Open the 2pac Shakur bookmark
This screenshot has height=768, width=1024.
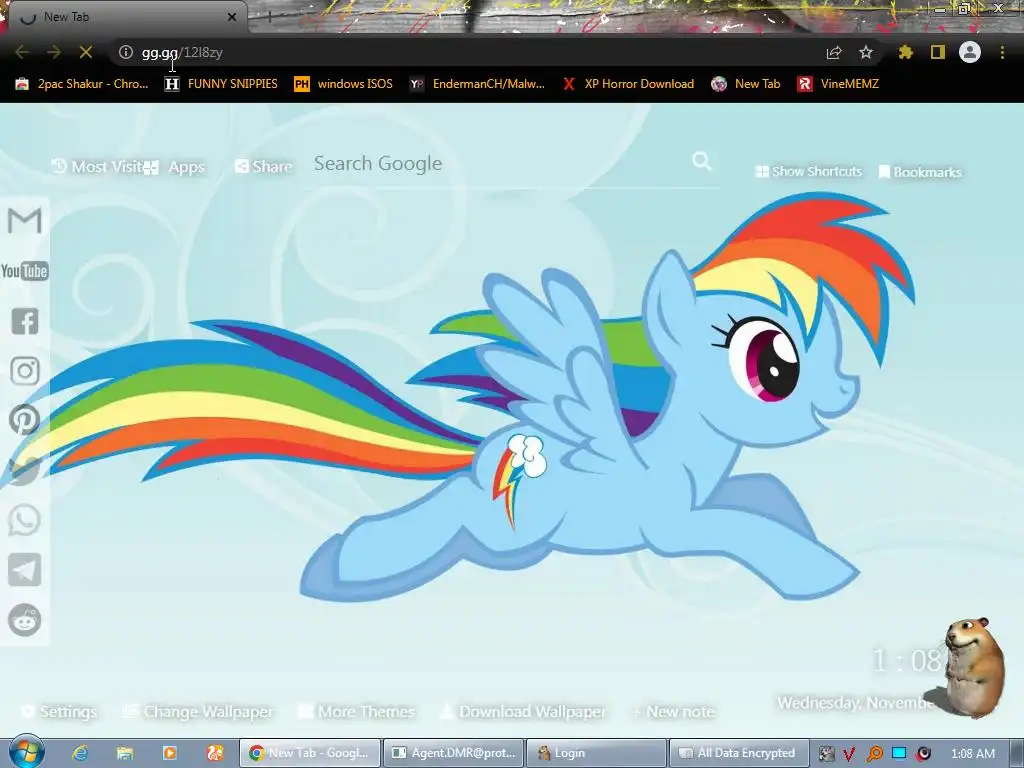[x=82, y=84]
